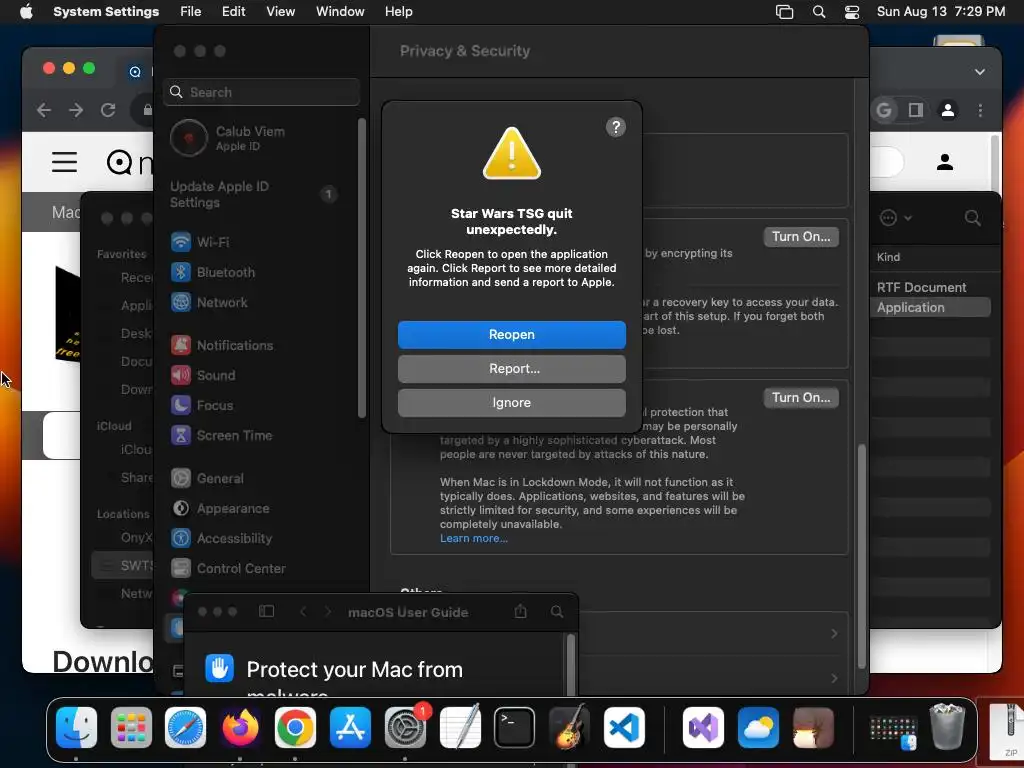The width and height of the screenshot is (1024, 768).
Task: Open Visual Studio Code from the Dock
Action: (624, 728)
